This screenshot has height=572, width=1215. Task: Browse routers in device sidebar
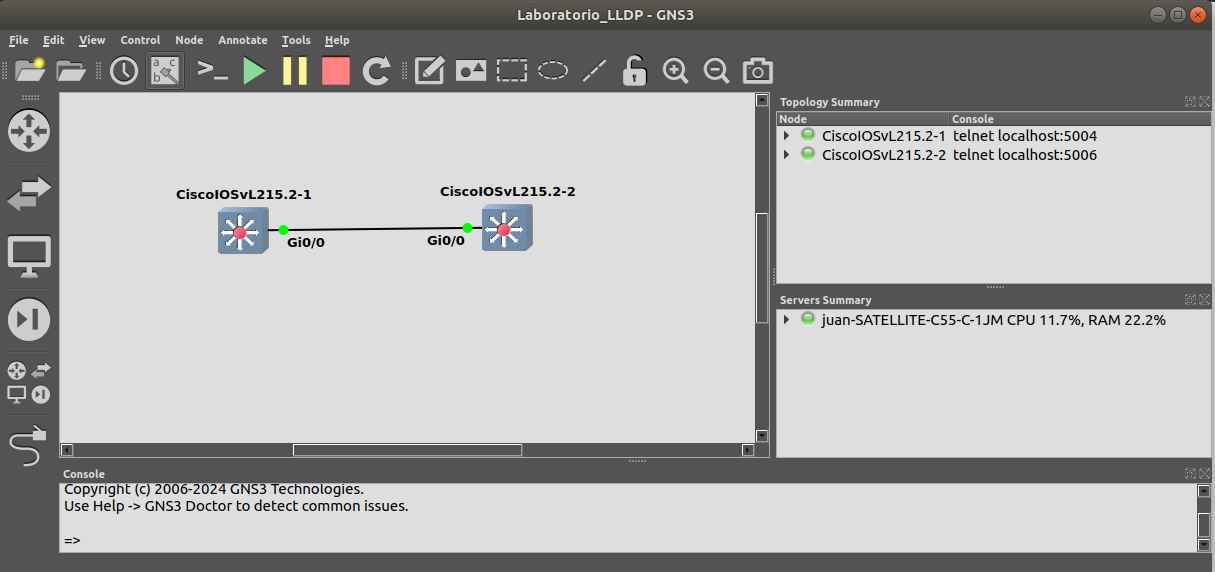29,131
